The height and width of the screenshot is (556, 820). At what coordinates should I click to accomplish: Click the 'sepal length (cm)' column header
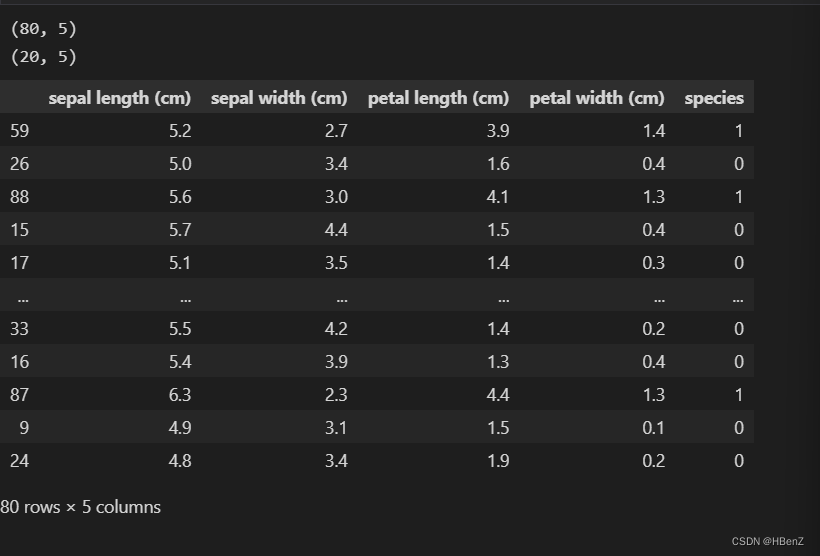(x=120, y=98)
